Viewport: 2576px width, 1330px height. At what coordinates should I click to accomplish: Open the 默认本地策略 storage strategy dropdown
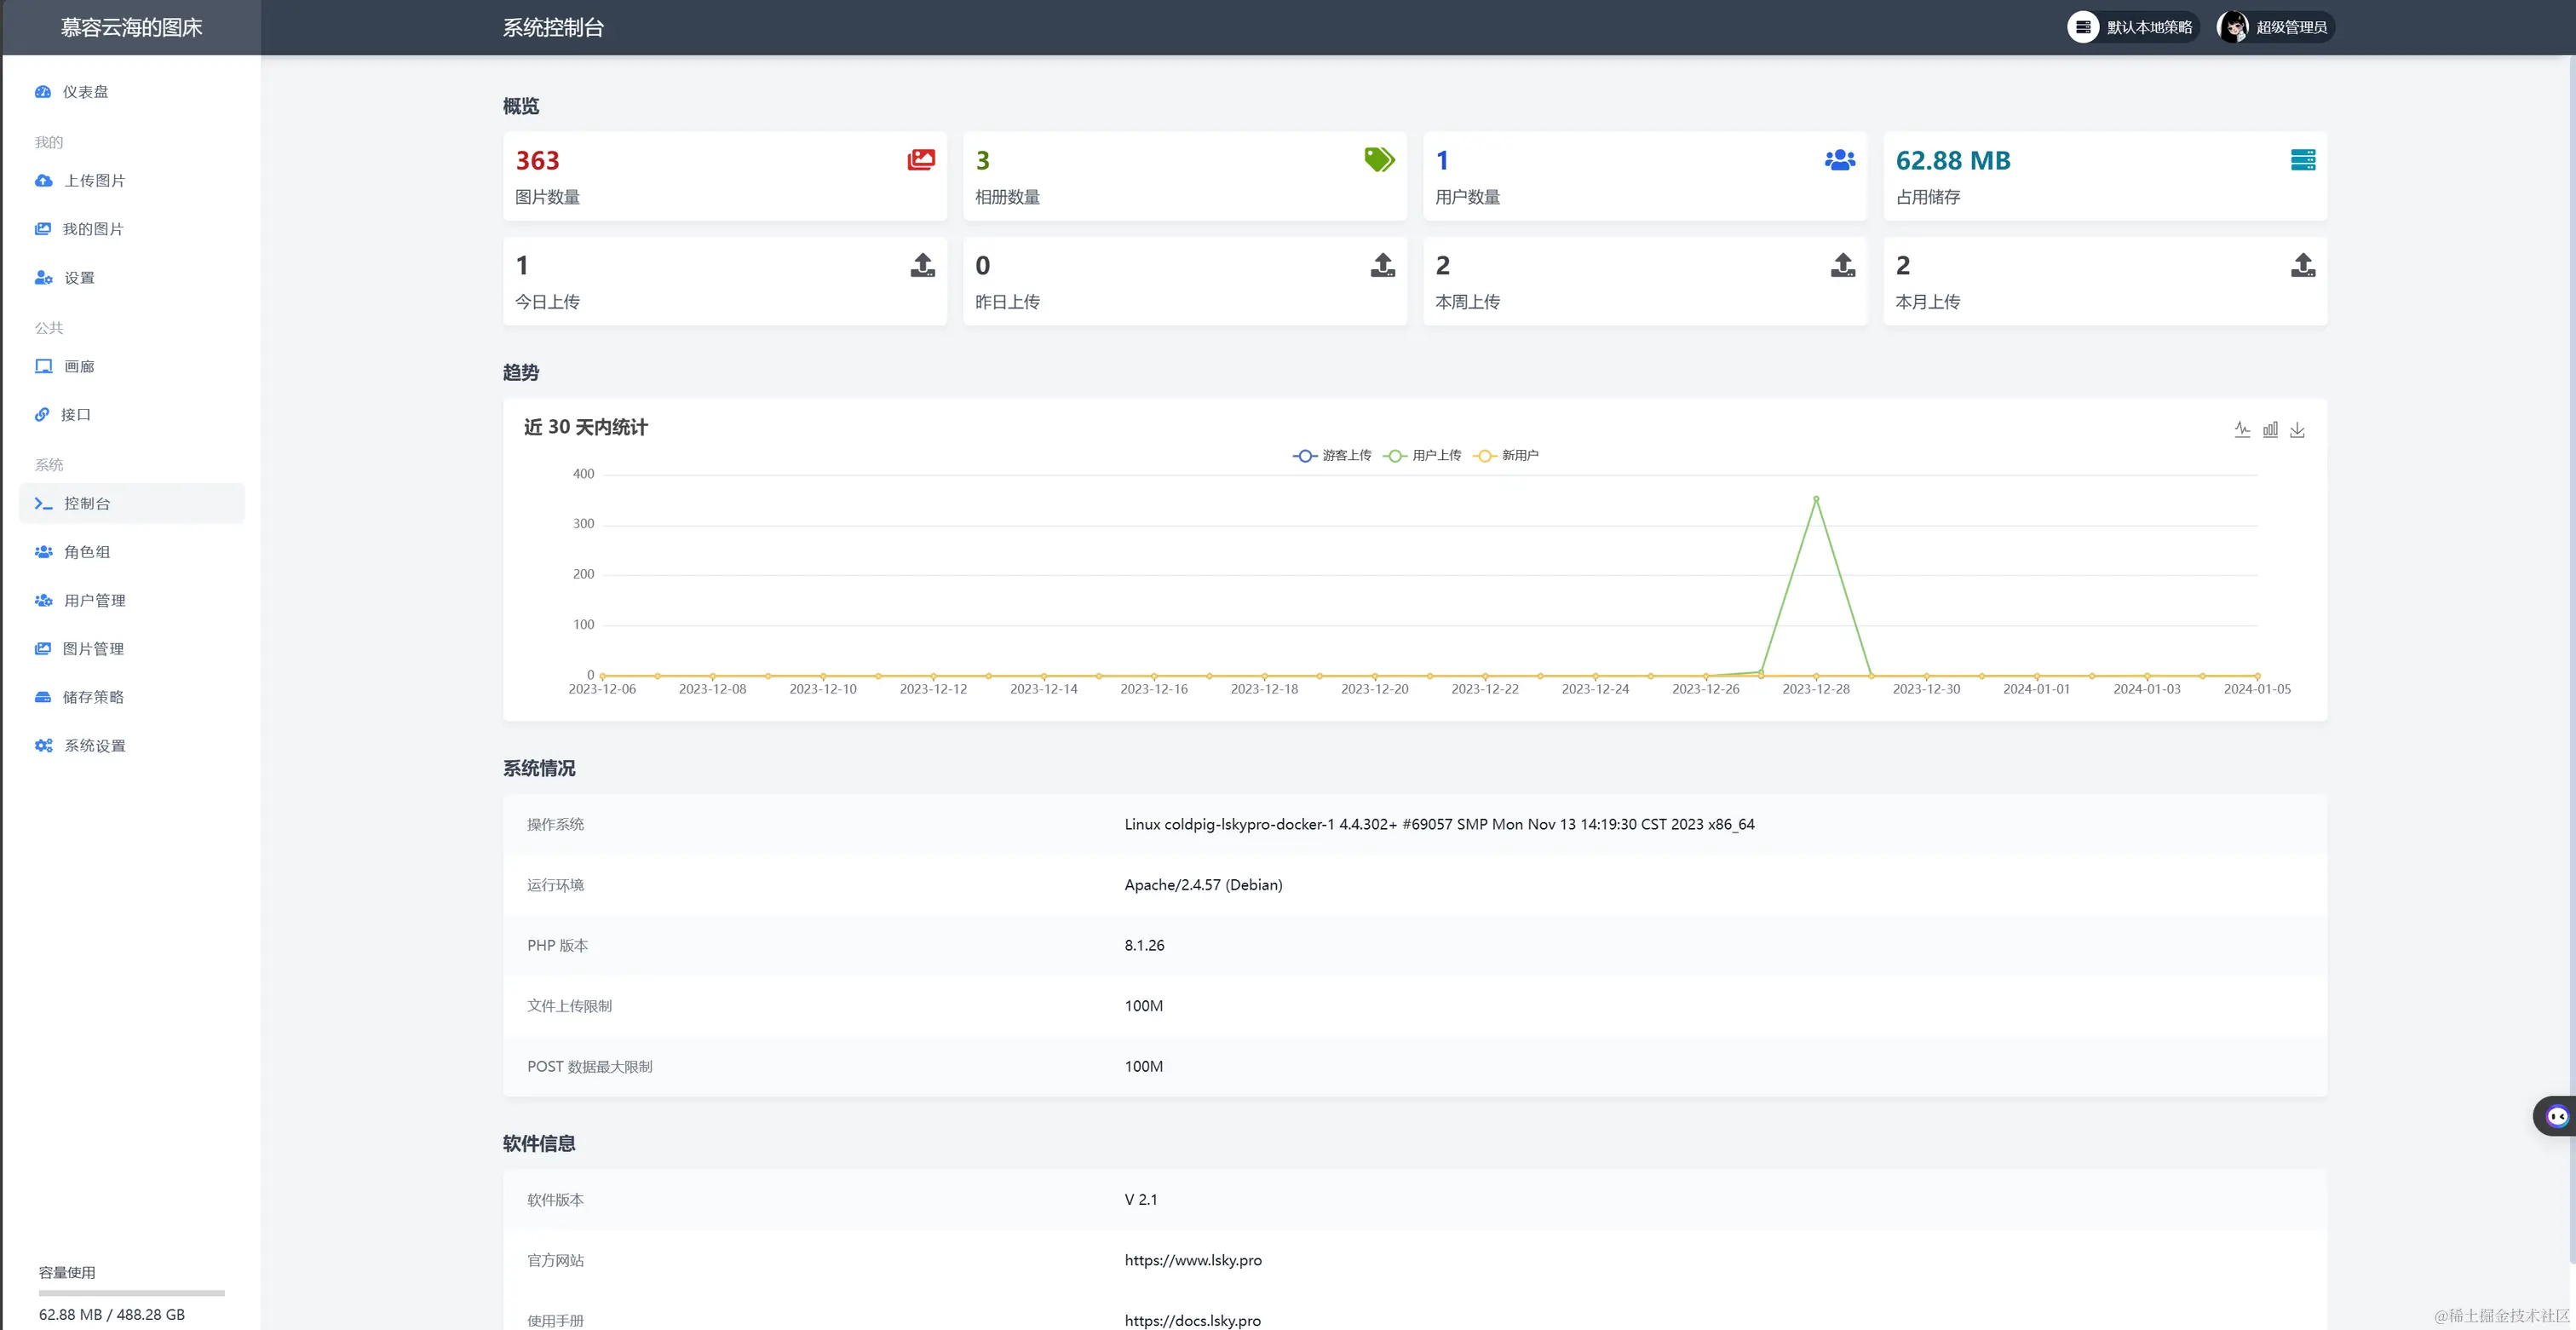click(2133, 27)
